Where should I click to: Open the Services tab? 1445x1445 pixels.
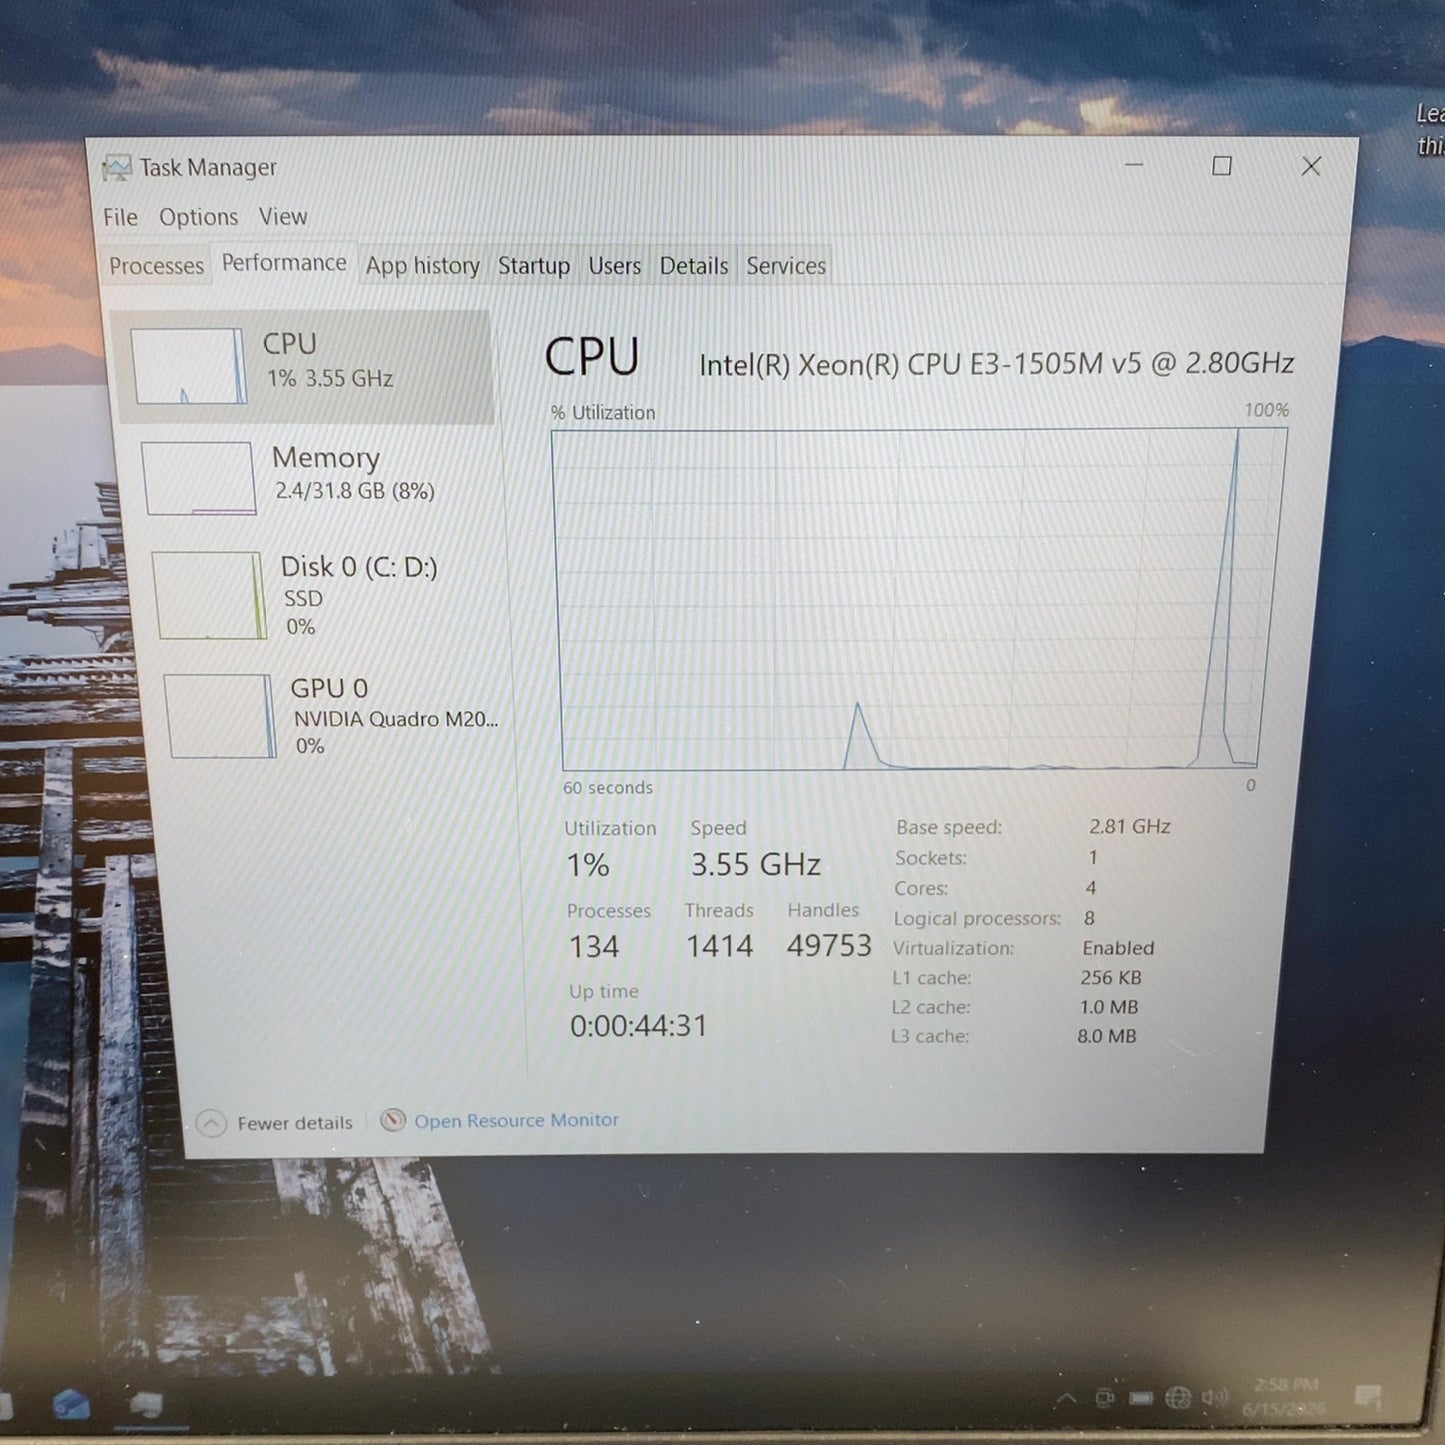[786, 266]
